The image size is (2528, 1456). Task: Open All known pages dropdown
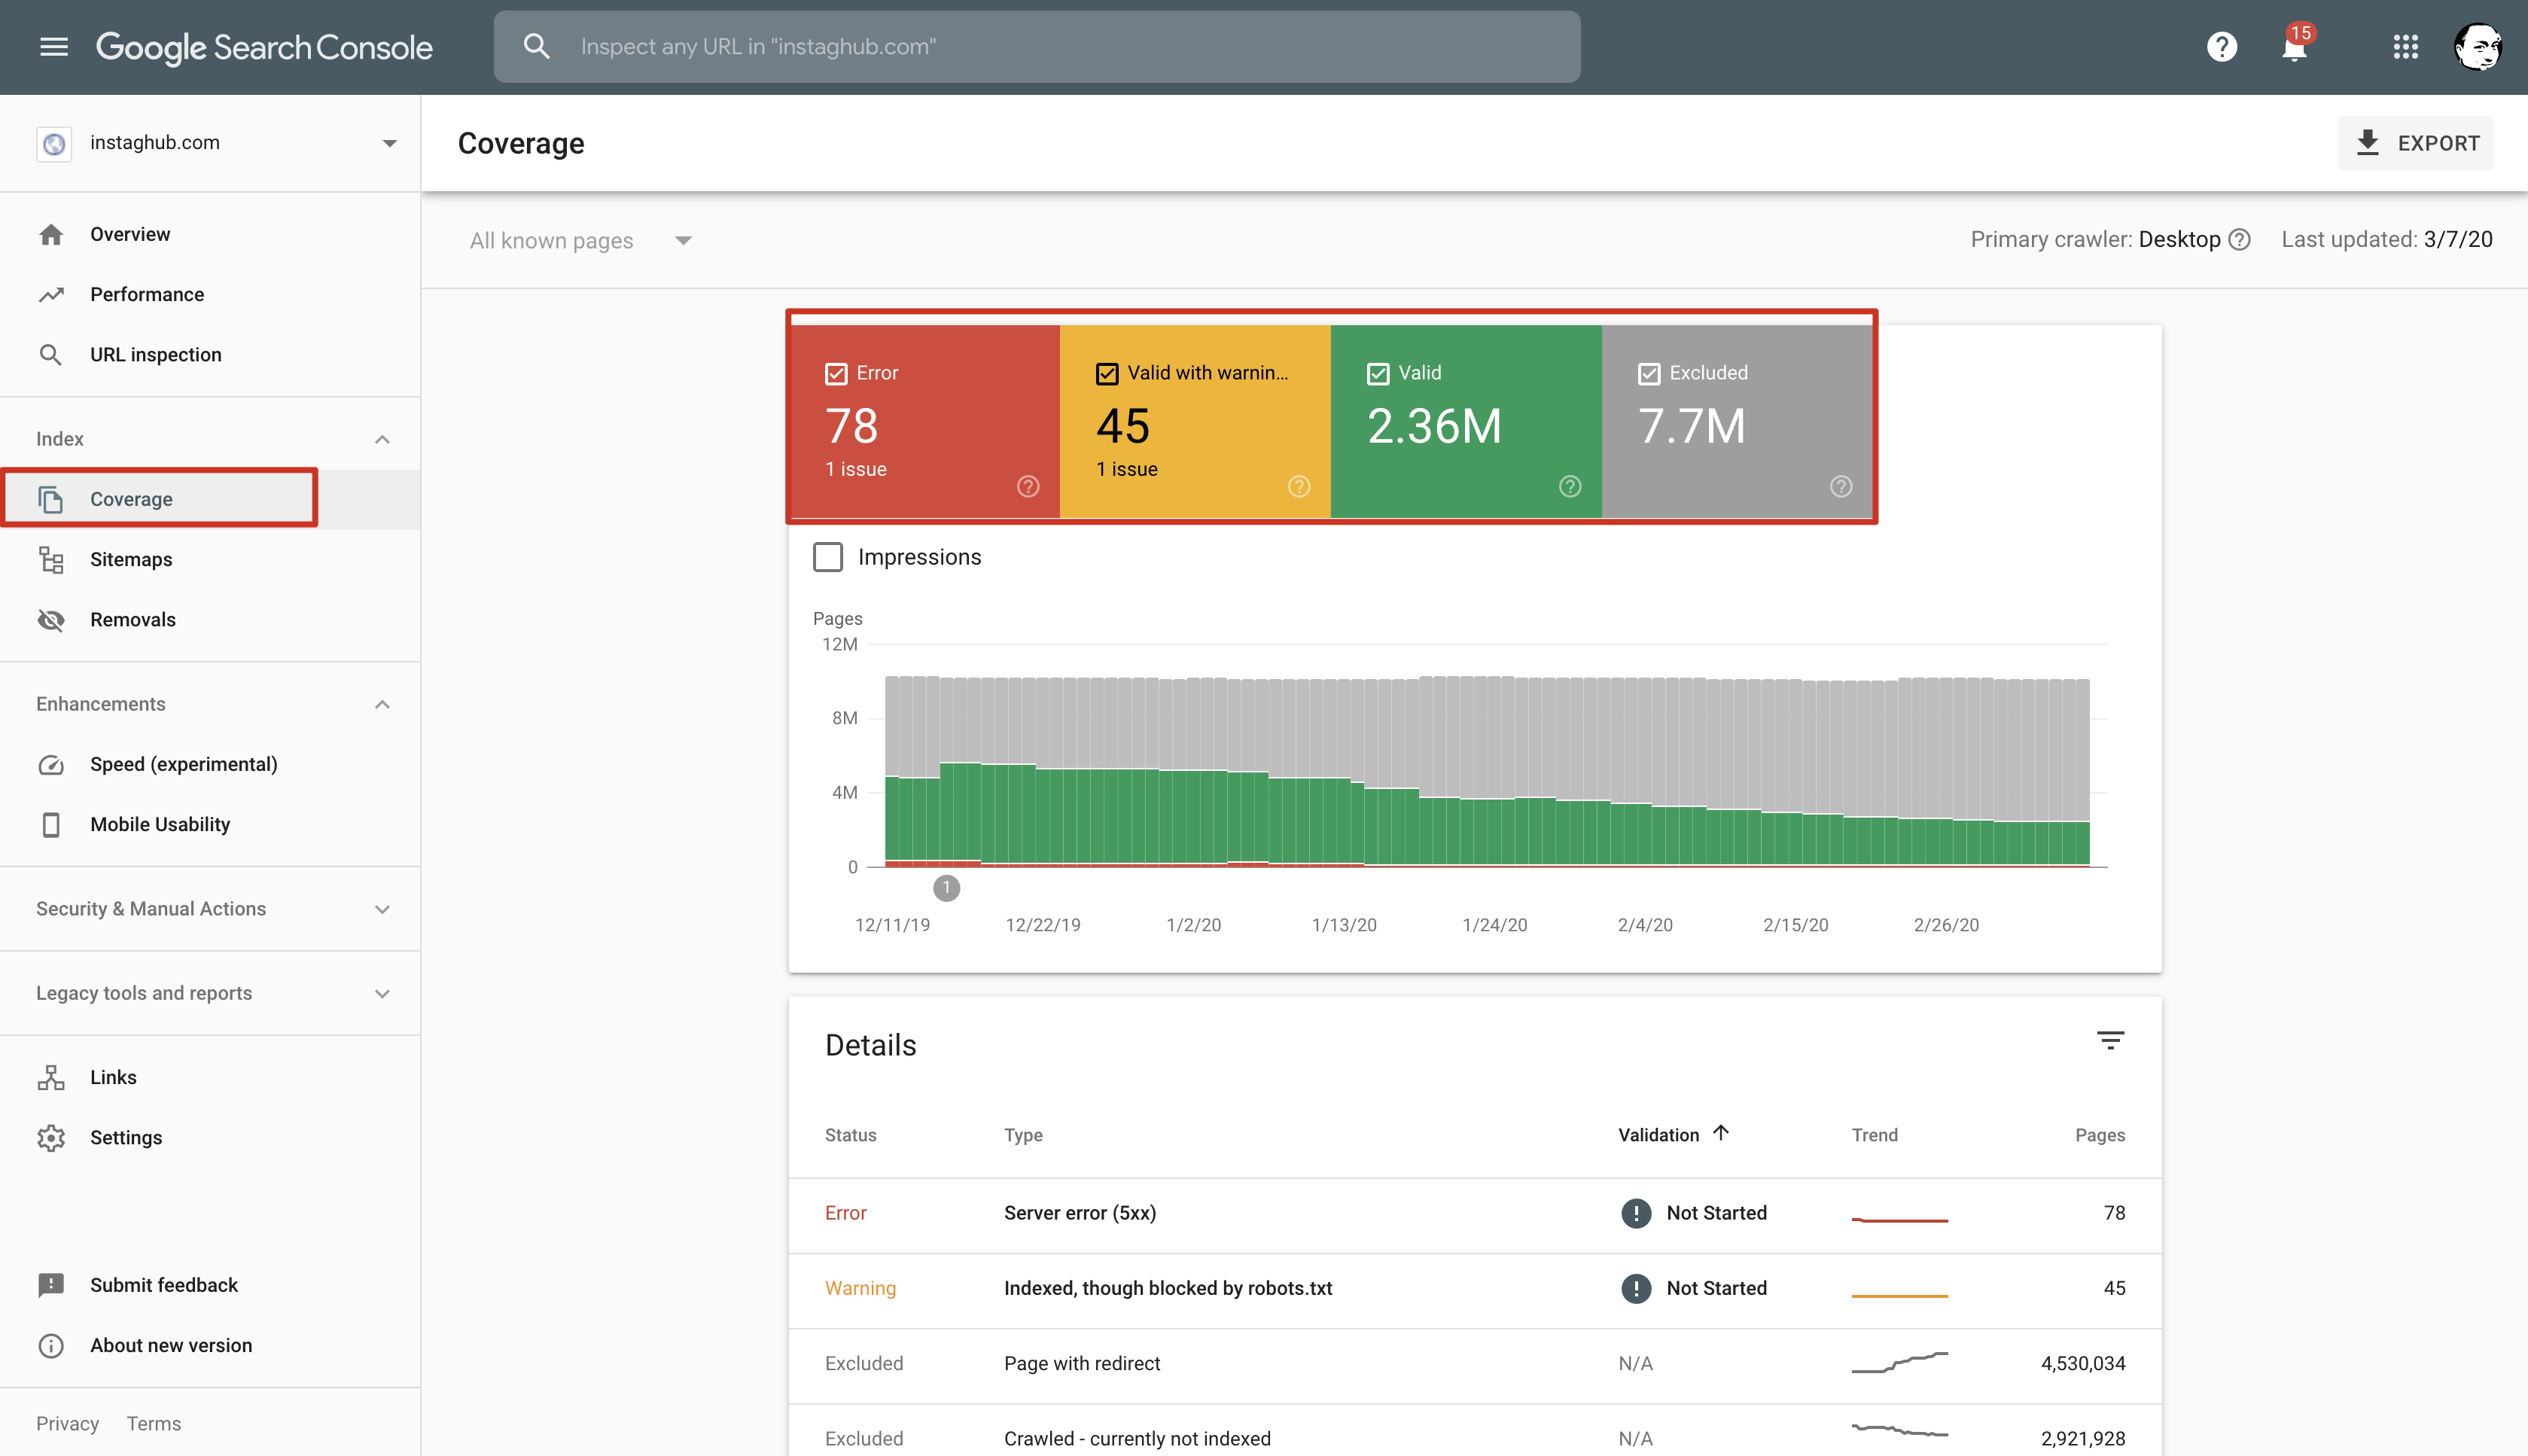point(580,241)
